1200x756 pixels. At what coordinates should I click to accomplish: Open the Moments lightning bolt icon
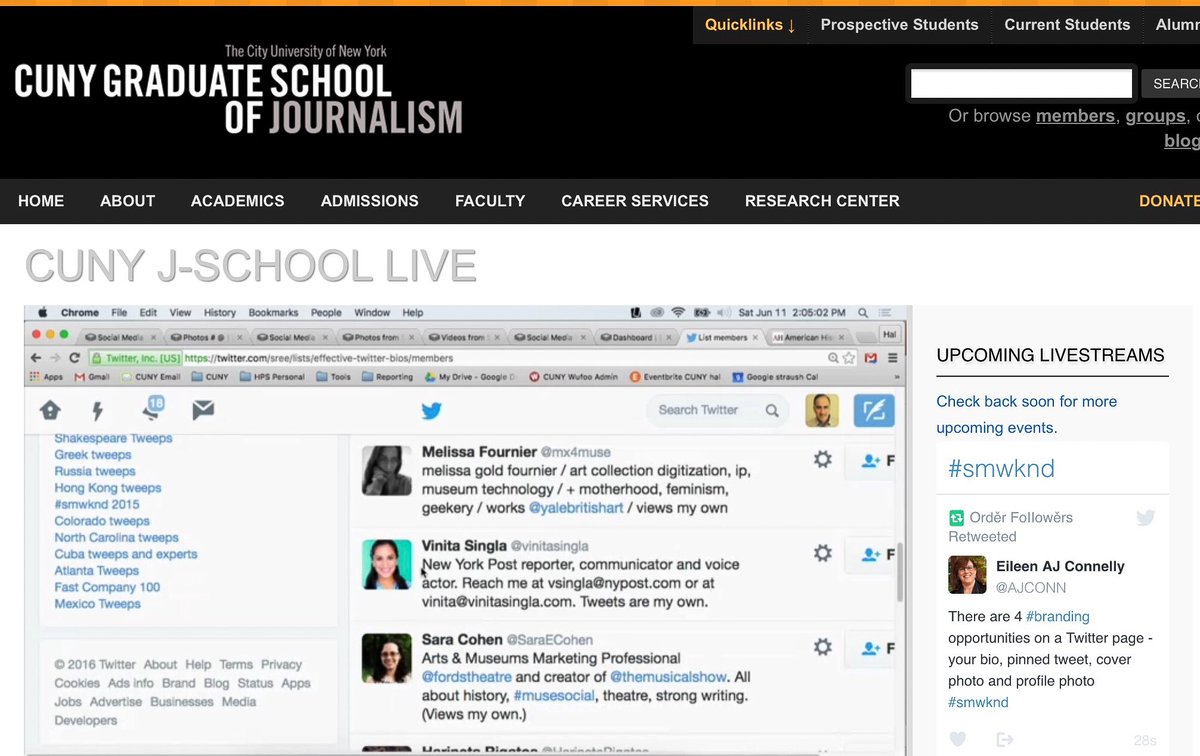(x=98, y=410)
